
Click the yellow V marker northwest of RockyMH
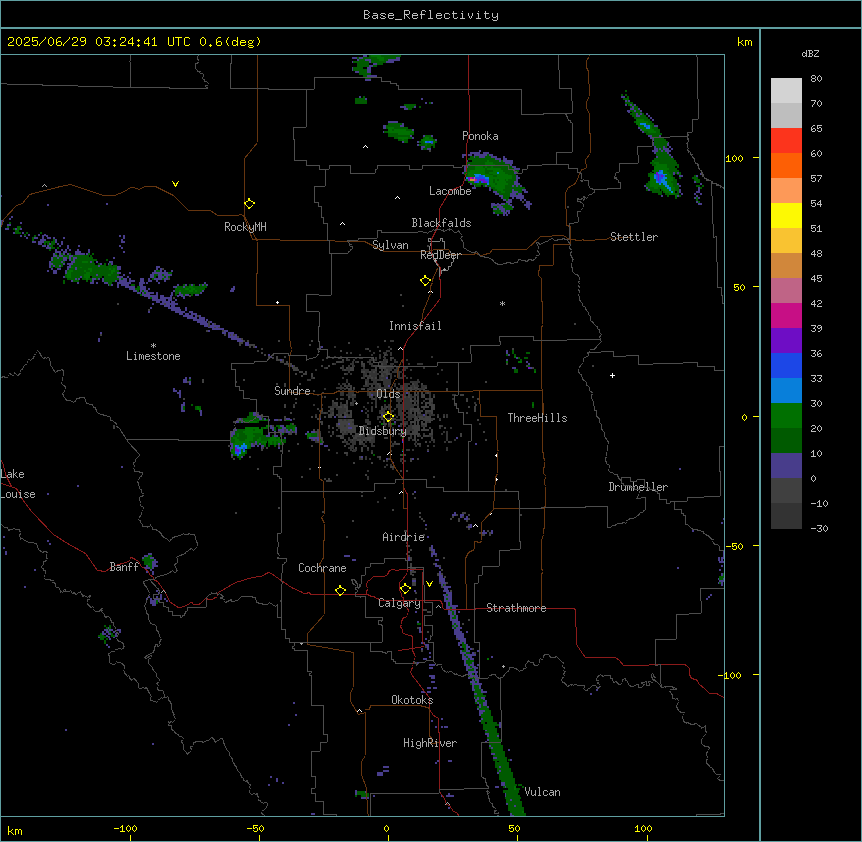tap(175, 184)
